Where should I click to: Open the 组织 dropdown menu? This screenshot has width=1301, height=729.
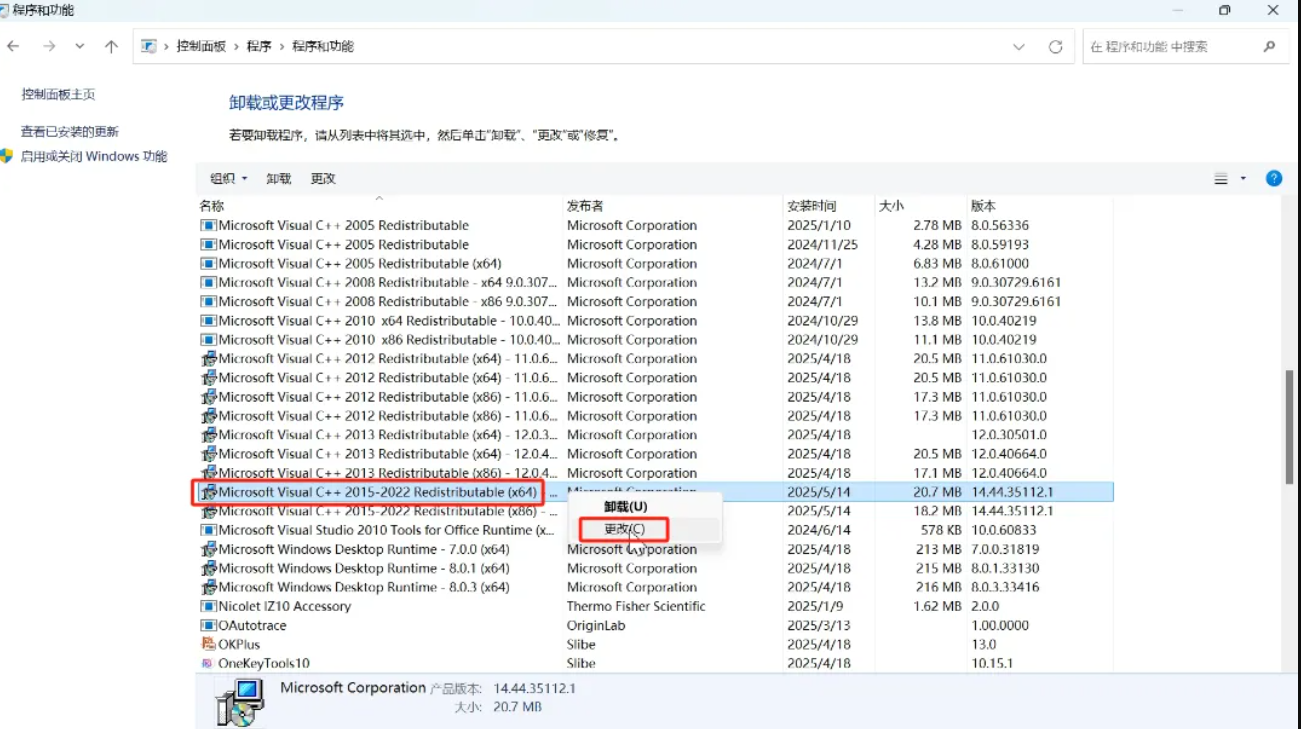point(228,178)
